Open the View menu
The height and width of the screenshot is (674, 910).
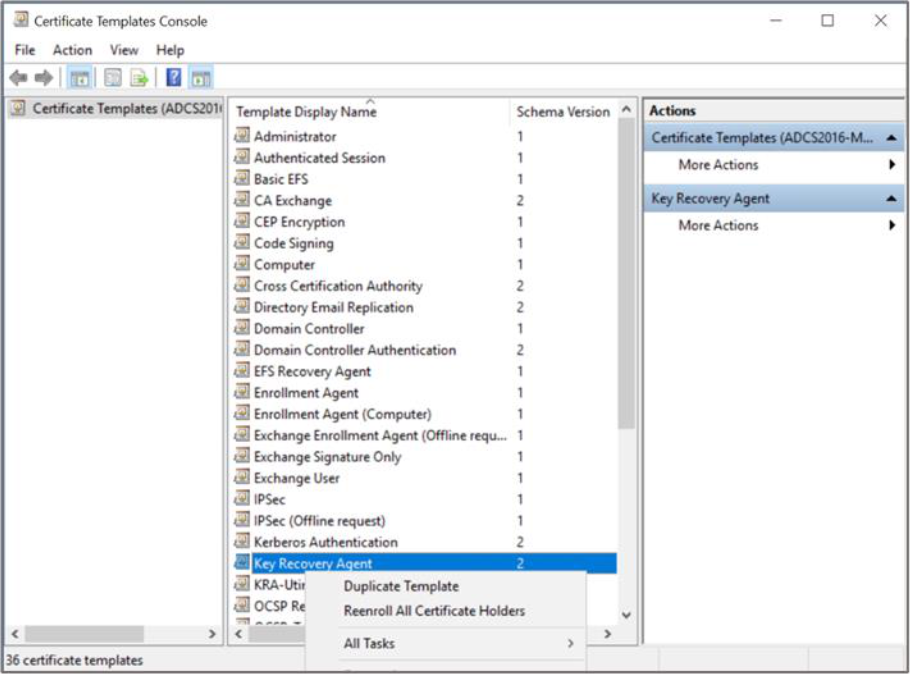[x=124, y=50]
